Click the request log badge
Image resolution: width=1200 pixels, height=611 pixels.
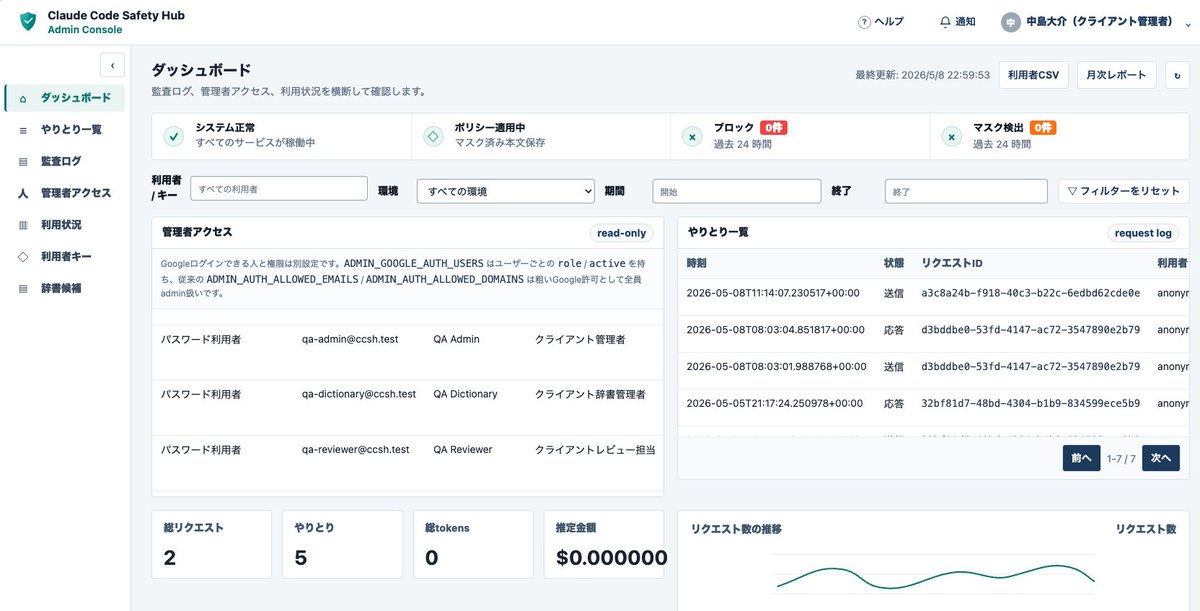[1143, 233]
